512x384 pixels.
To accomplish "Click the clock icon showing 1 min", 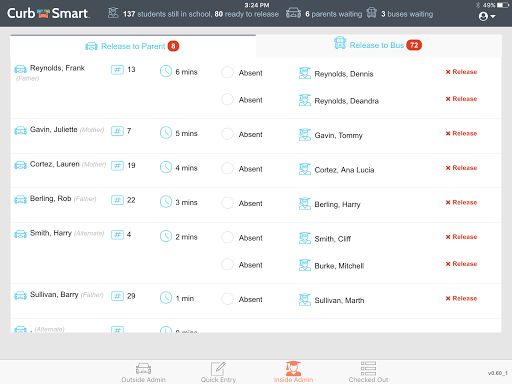I will [x=166, y=298].
